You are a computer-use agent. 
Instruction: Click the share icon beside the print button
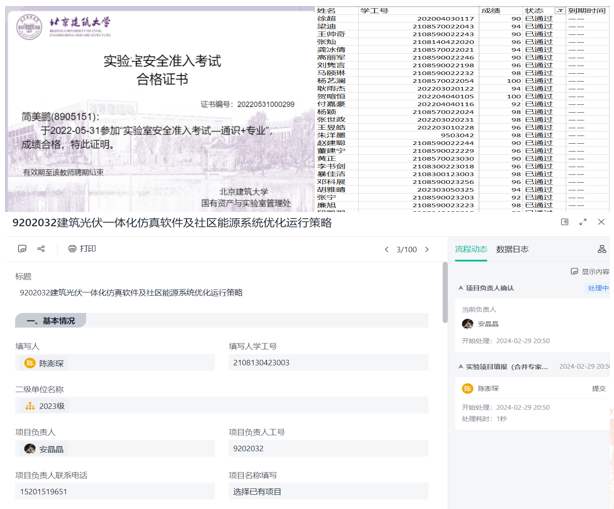tap(41, 249)
